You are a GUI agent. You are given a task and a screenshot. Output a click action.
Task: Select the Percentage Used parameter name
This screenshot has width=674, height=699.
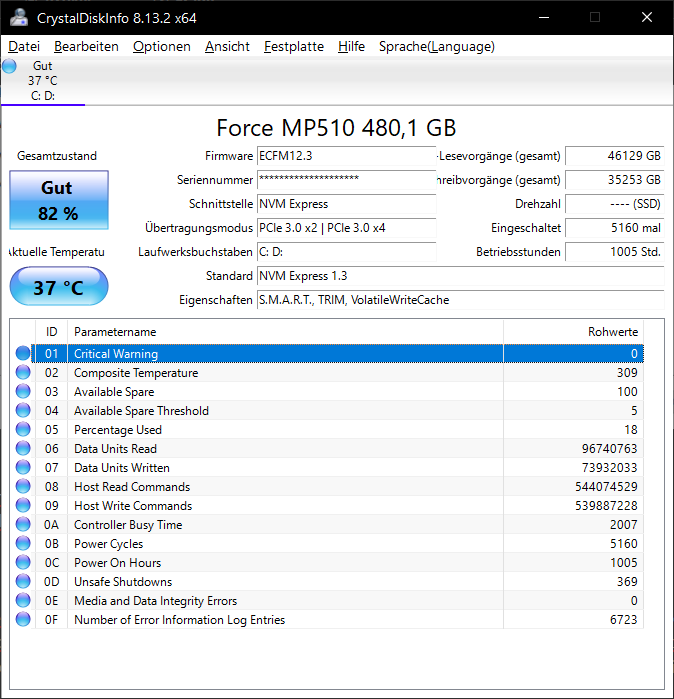118,430
